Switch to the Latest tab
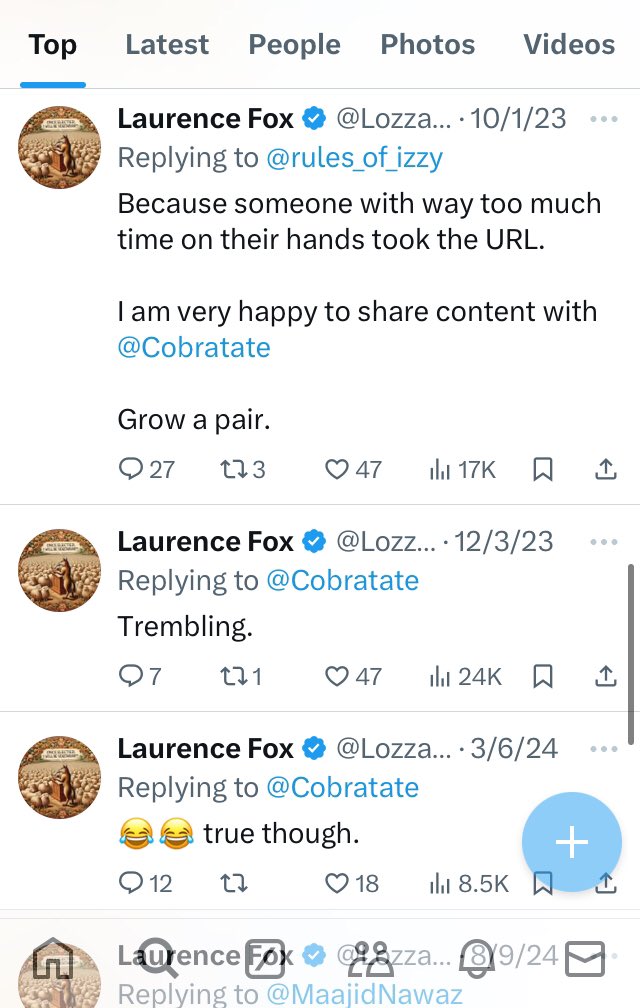640x1008 pixels. [x=167, y=45]
